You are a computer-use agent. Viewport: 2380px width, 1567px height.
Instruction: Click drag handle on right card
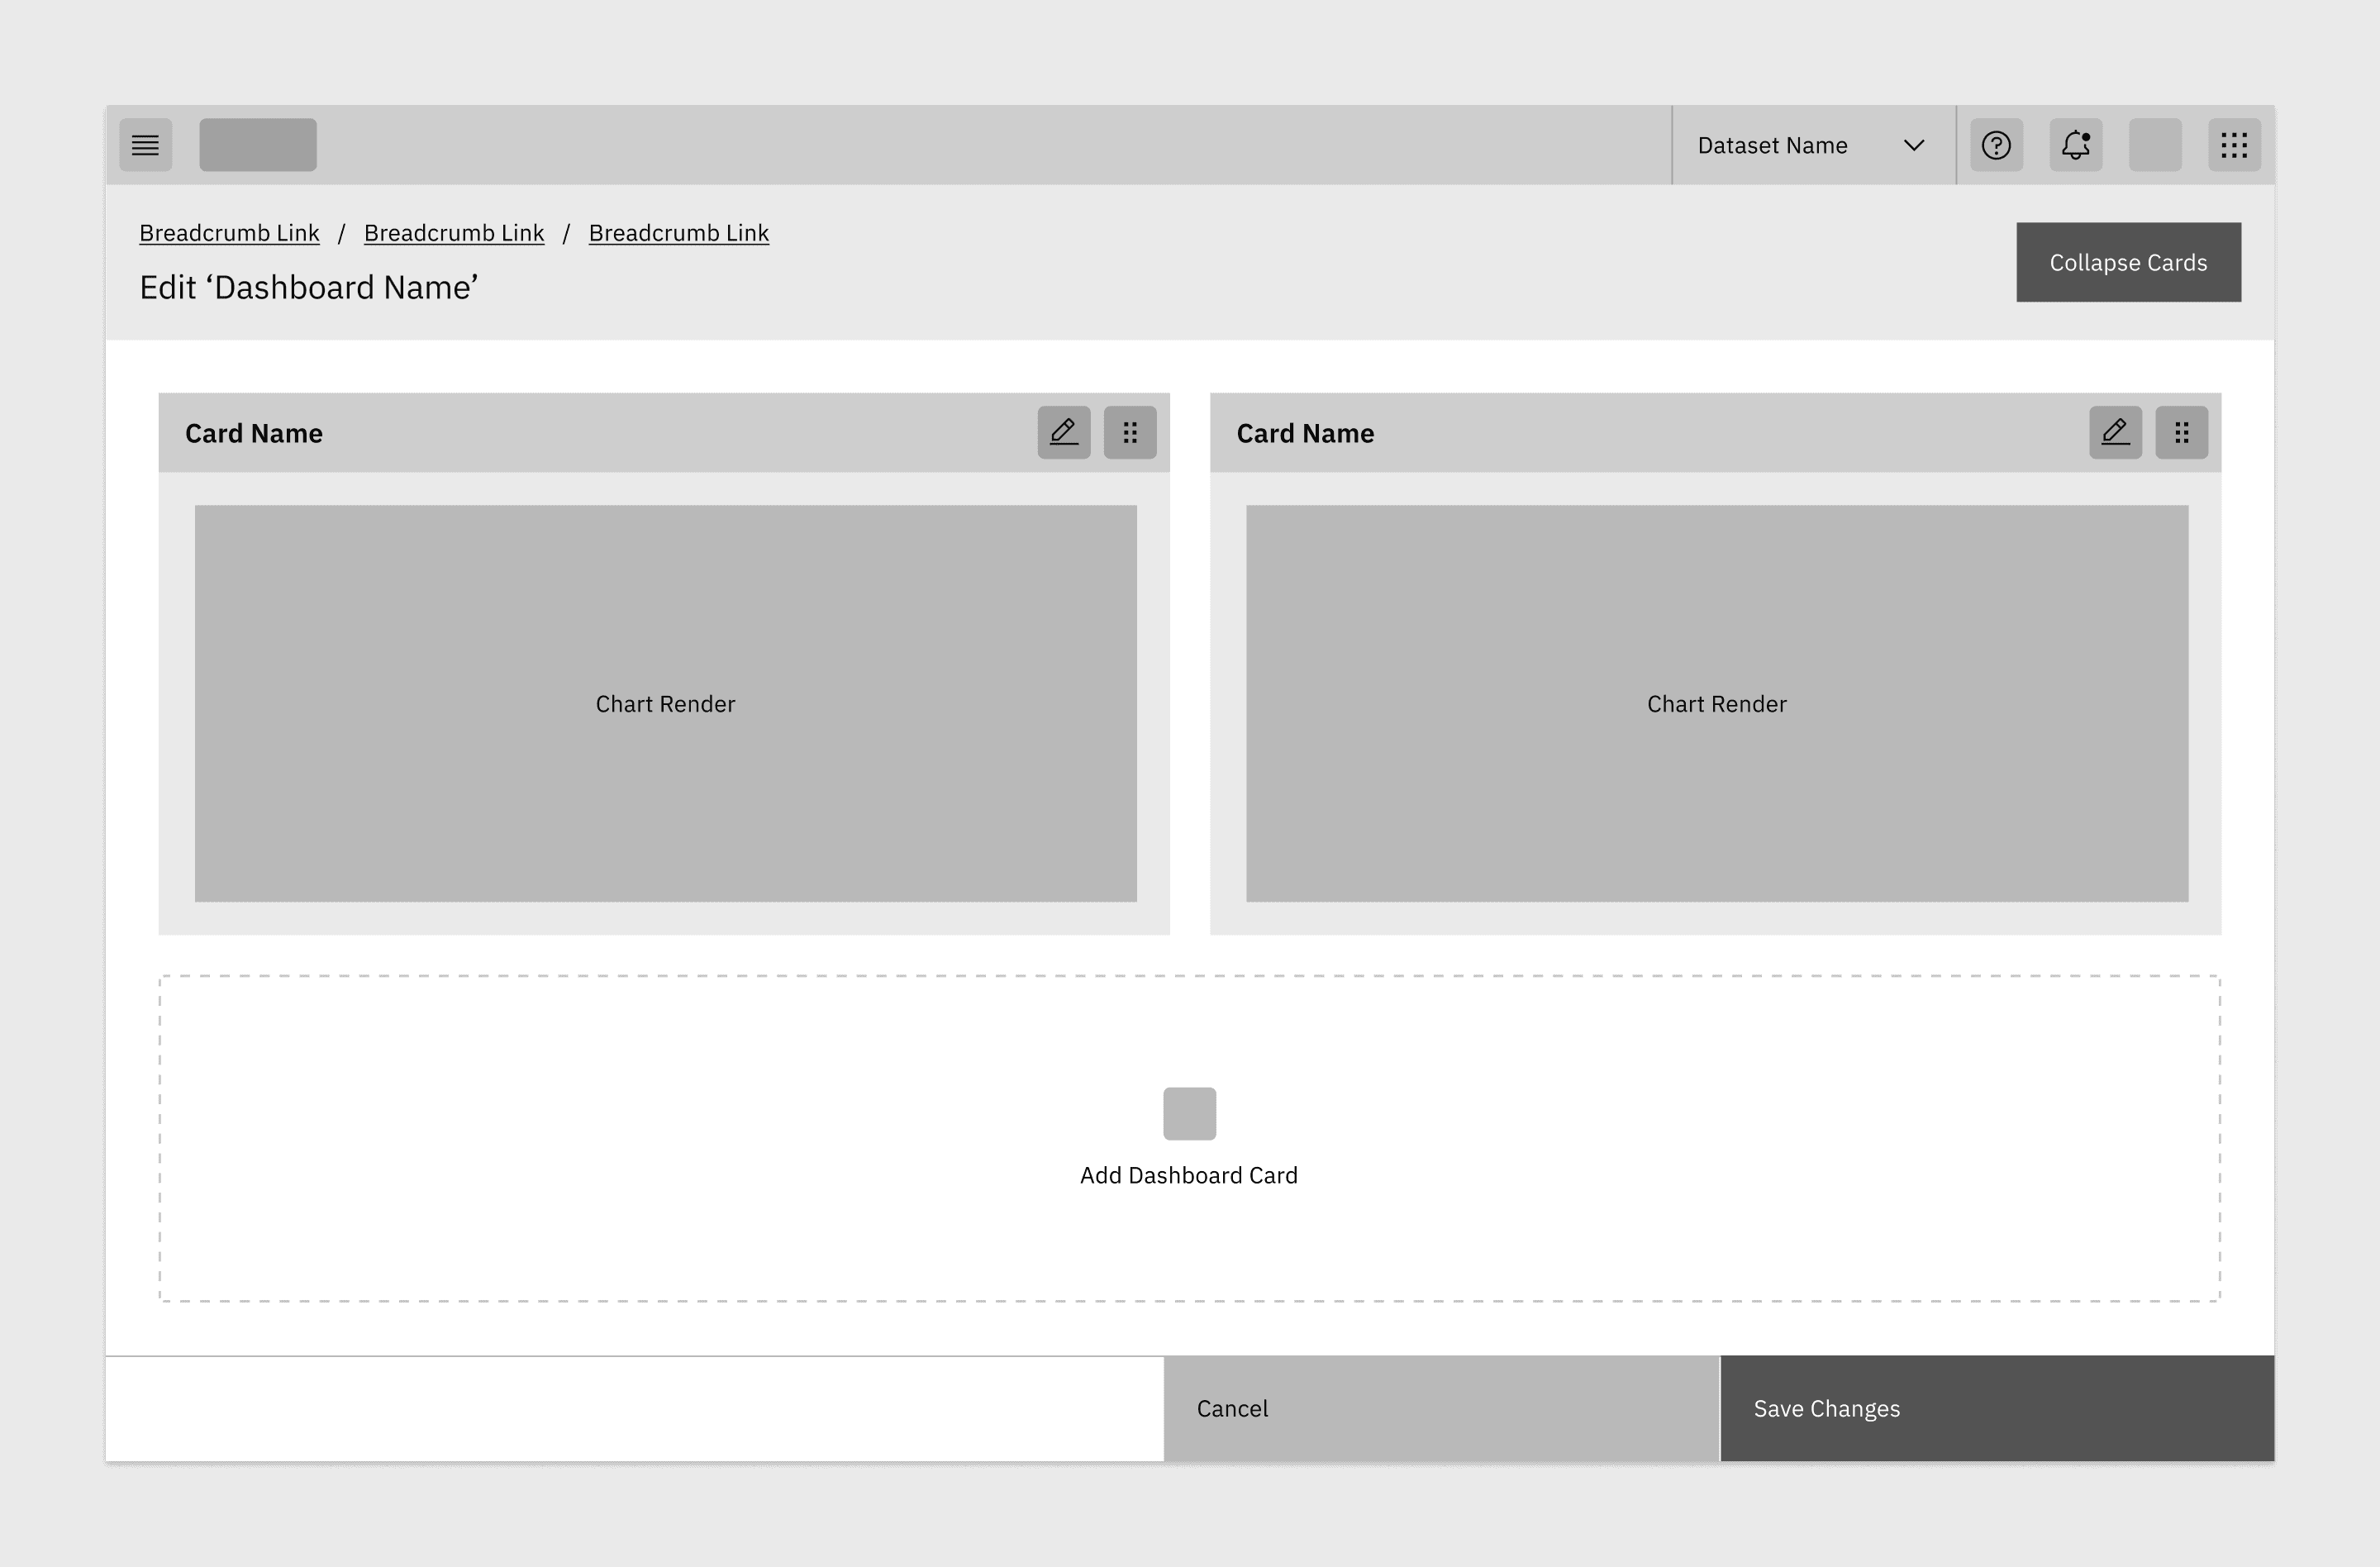(2181, 432)
